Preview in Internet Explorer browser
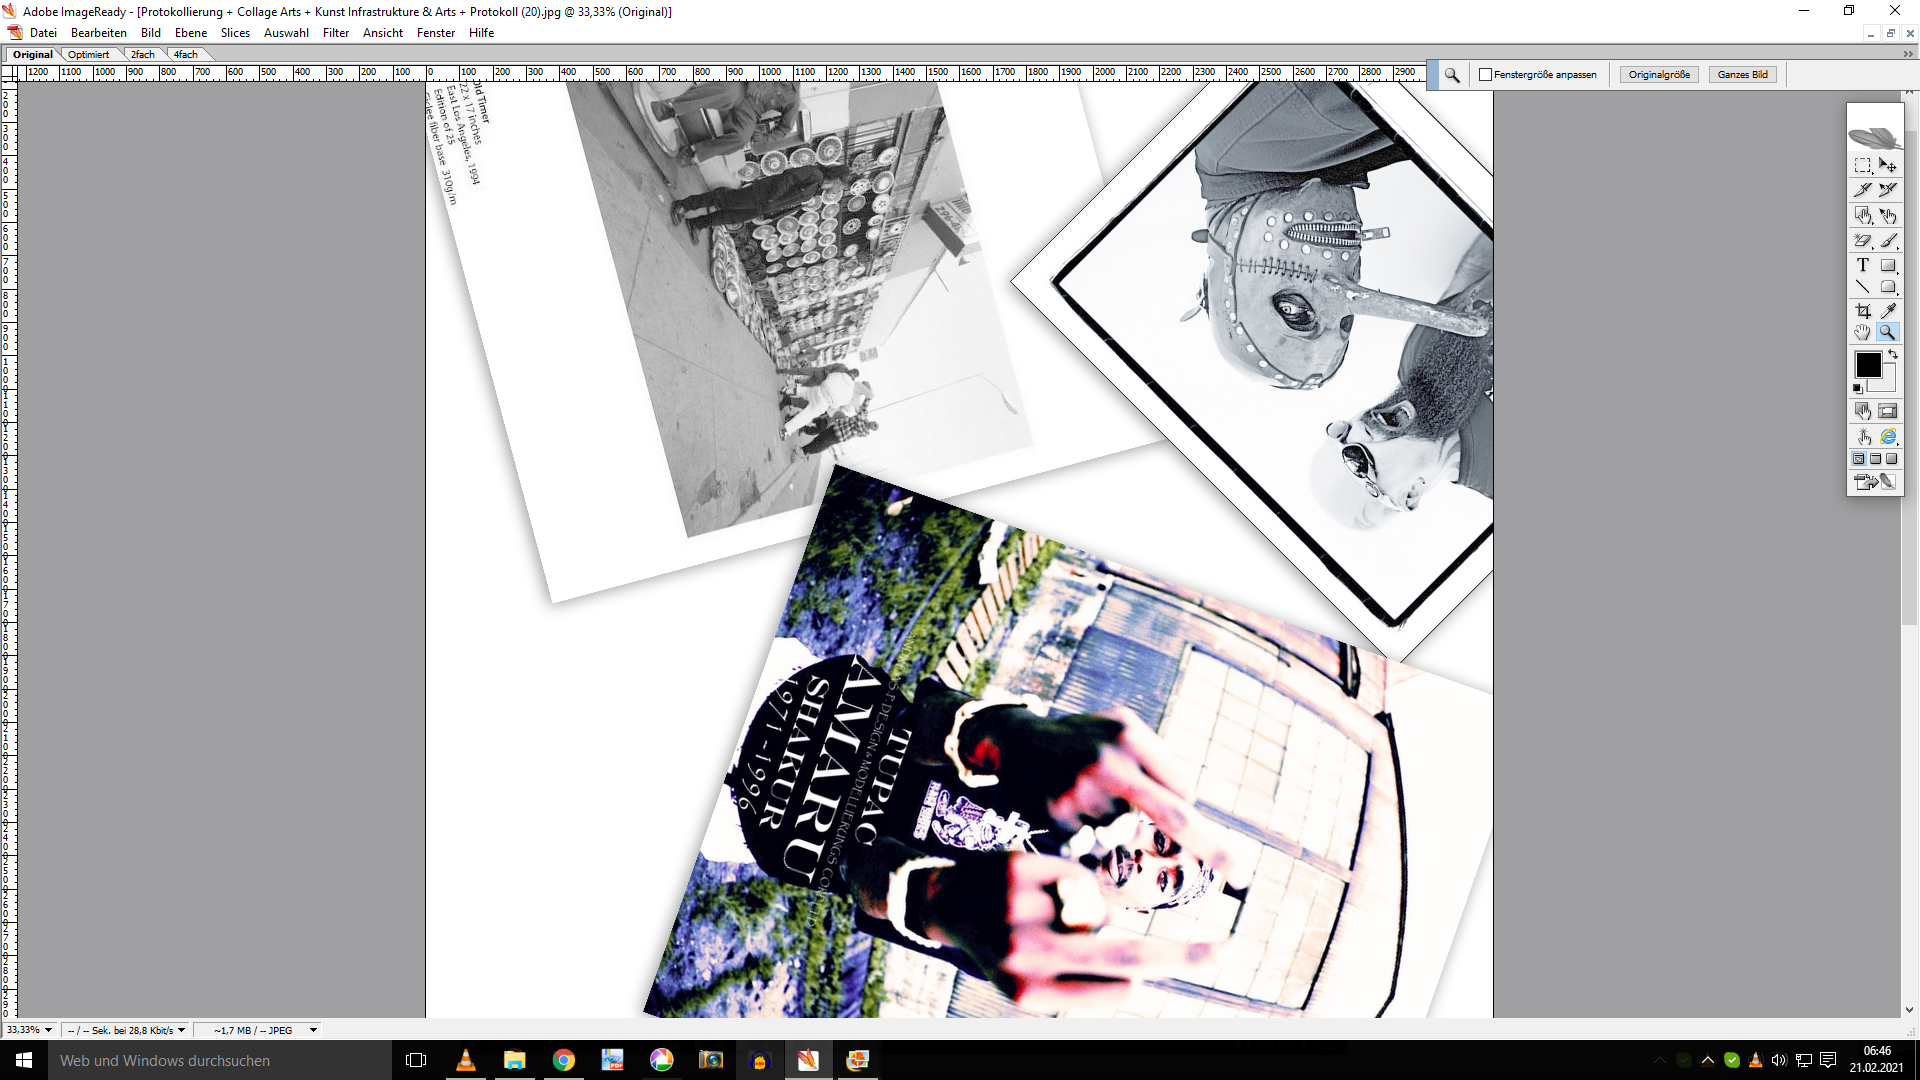 tap(1888, 437)
